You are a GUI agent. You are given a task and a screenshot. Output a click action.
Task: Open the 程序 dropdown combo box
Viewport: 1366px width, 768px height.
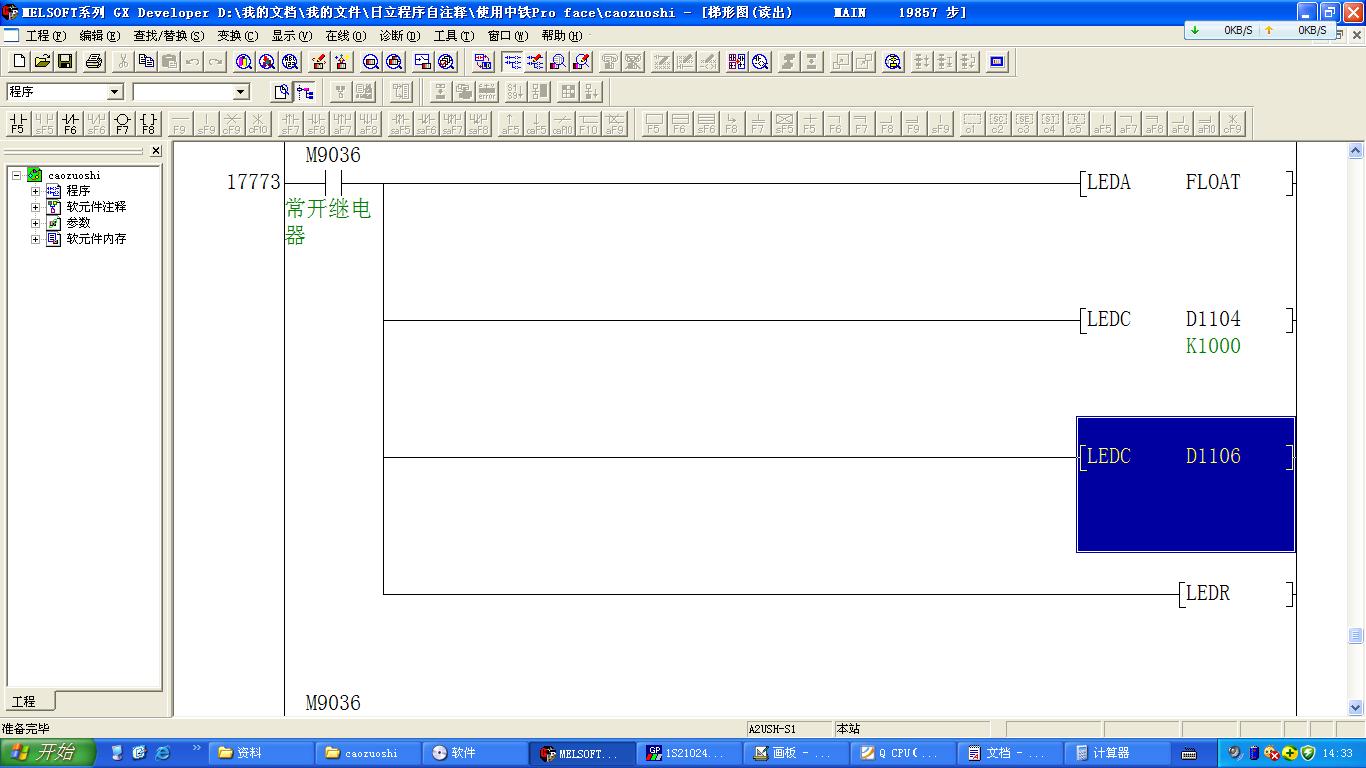(x=114, y=92)
